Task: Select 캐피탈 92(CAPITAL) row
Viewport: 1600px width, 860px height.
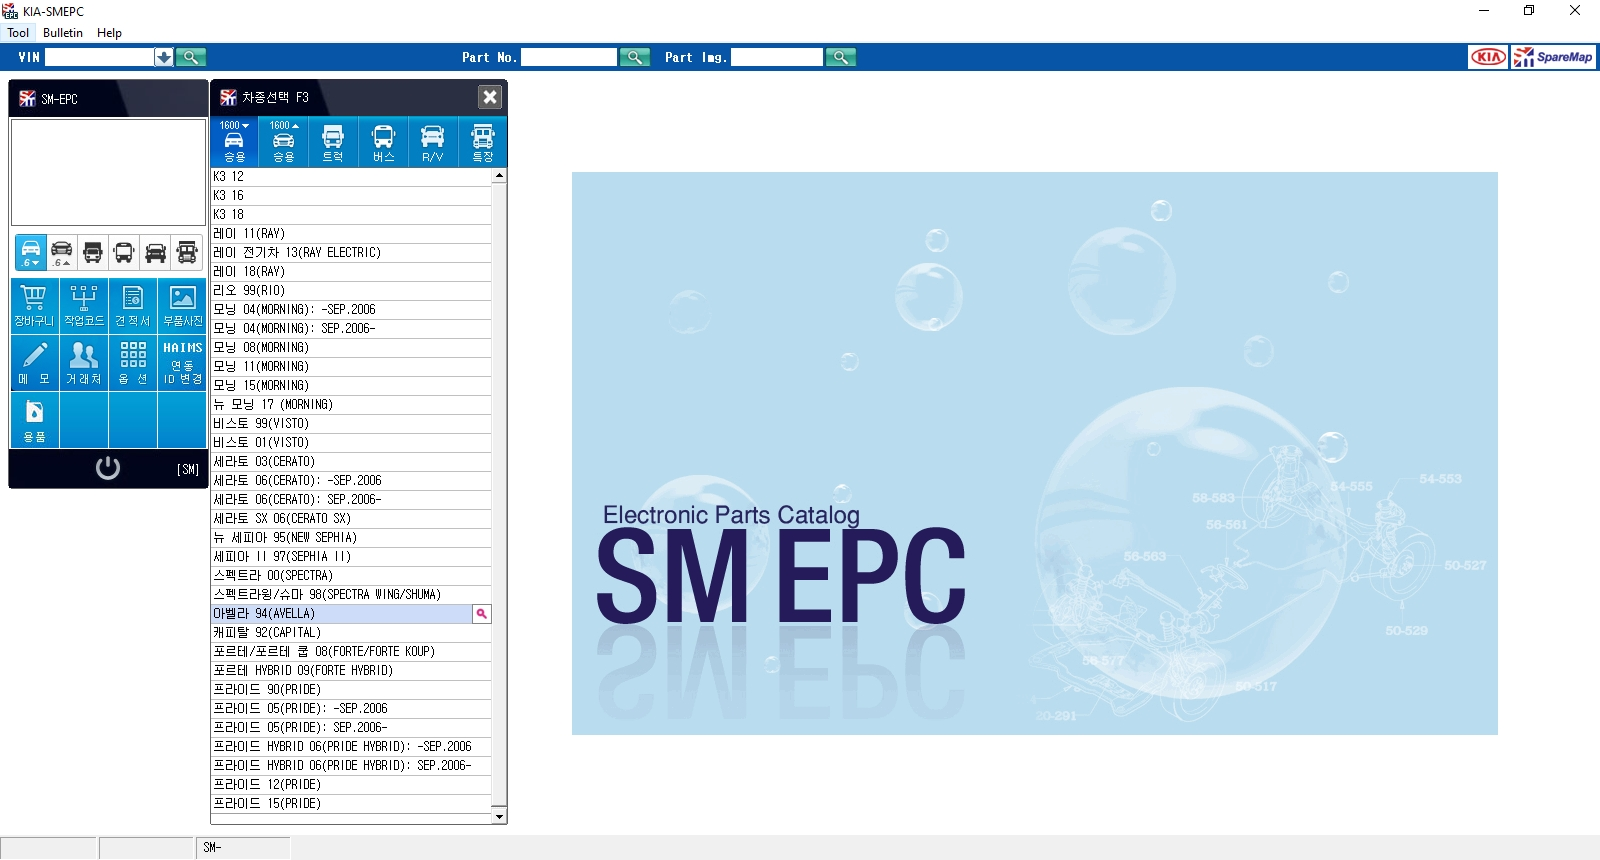Action: pyautogui.click(x=351, y=632)
